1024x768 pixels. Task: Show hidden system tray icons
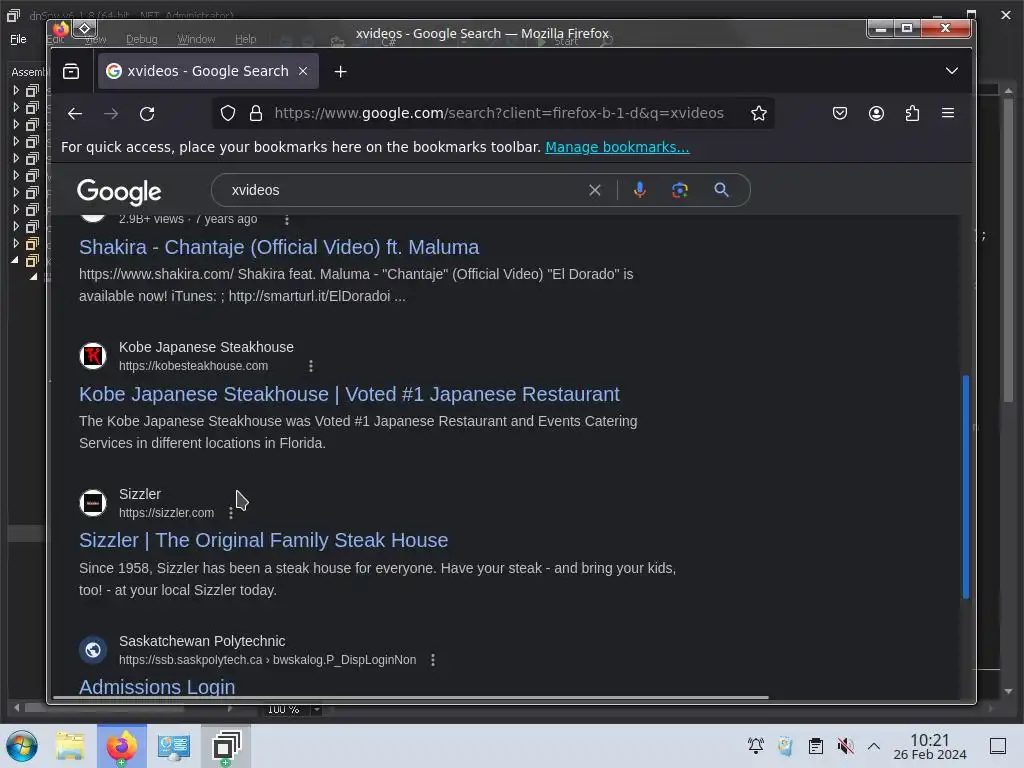874,746
